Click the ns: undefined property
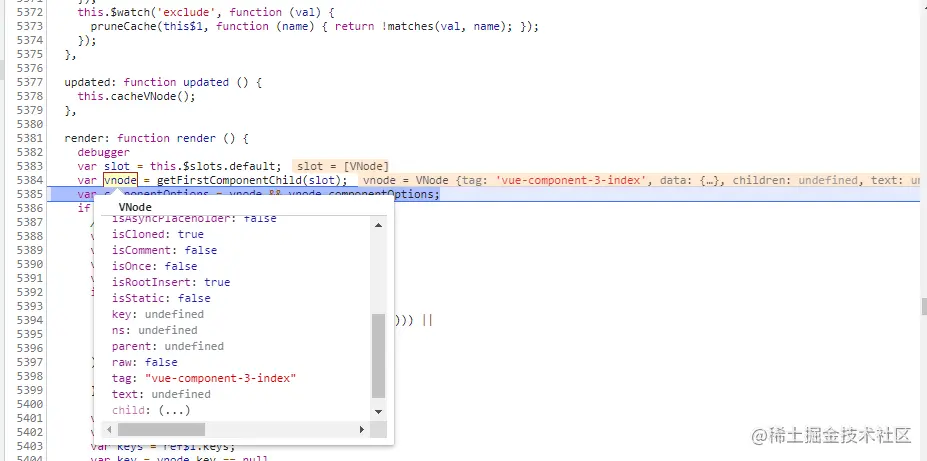927x461 pixels. click(x=154, y=330)
